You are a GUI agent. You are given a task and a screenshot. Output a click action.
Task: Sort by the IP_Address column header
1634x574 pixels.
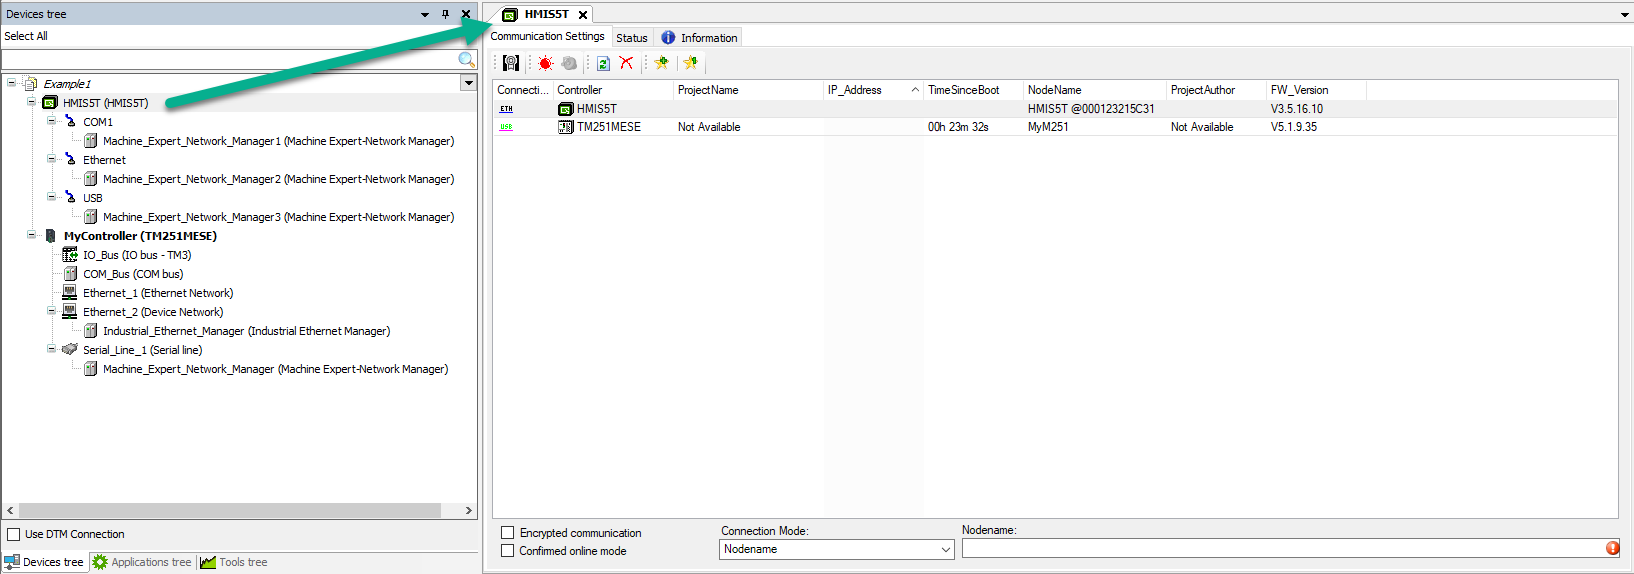(x=873, y=90)
